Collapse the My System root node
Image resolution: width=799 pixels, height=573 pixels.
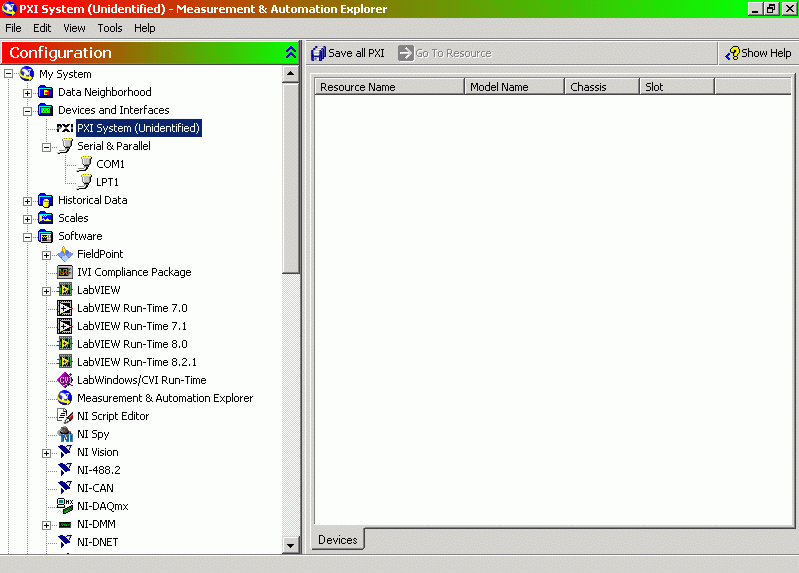point(8,74)
